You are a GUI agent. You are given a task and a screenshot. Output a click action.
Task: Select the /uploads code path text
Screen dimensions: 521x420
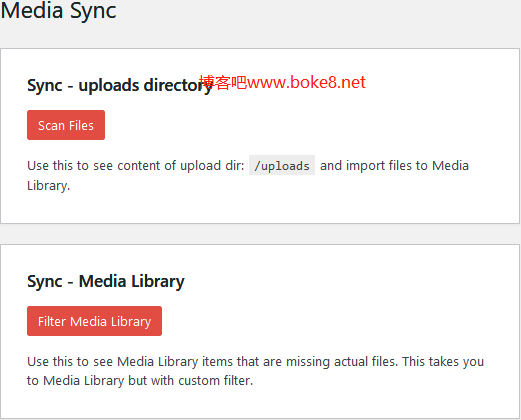(282, 166)
